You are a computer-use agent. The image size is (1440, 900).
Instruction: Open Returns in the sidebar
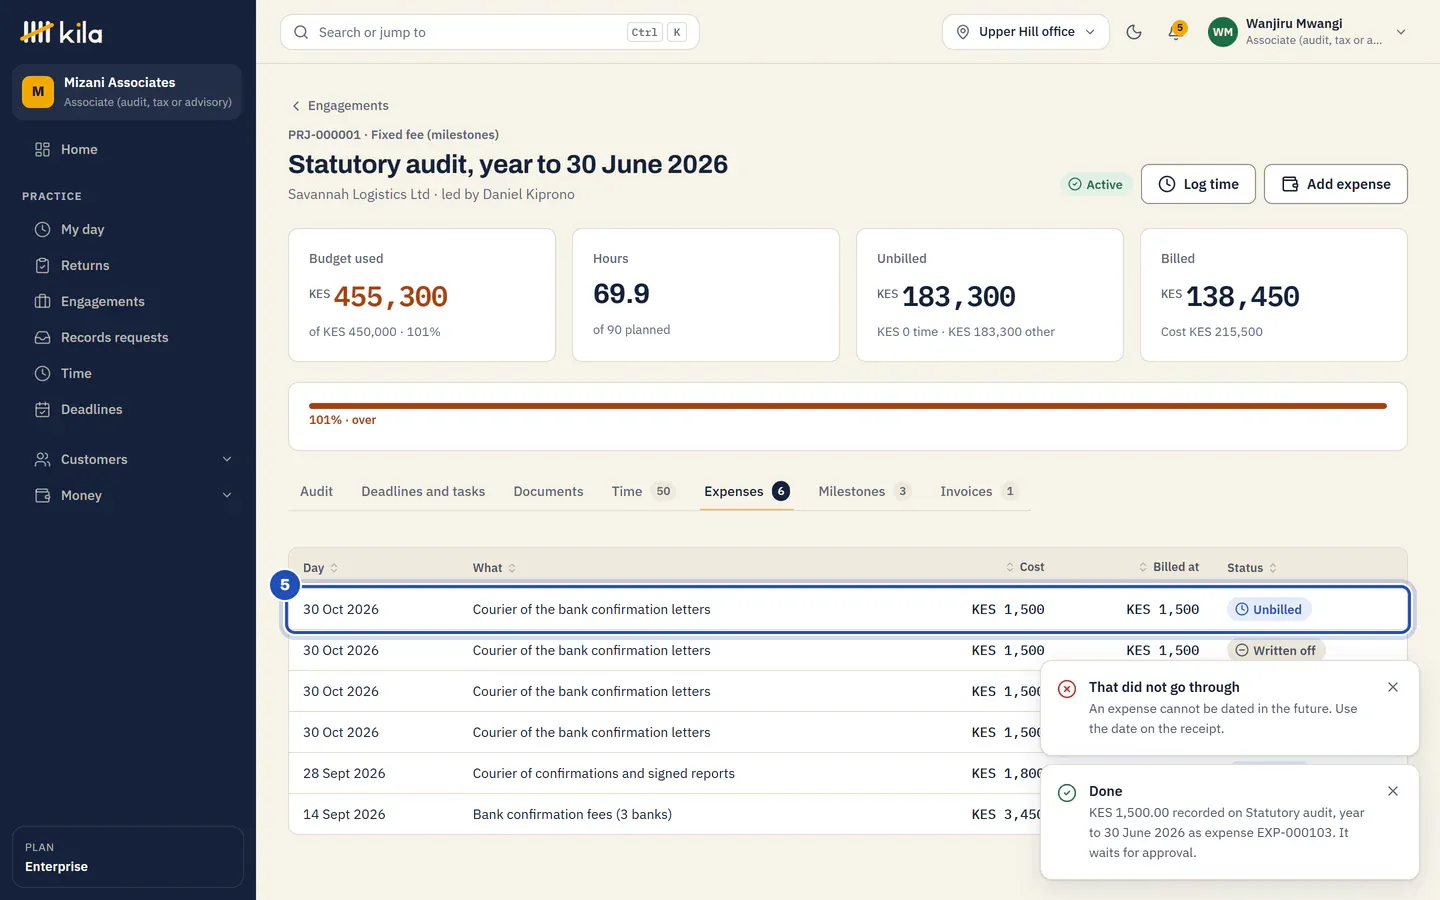pyautogui.click(x=128, y=265)
